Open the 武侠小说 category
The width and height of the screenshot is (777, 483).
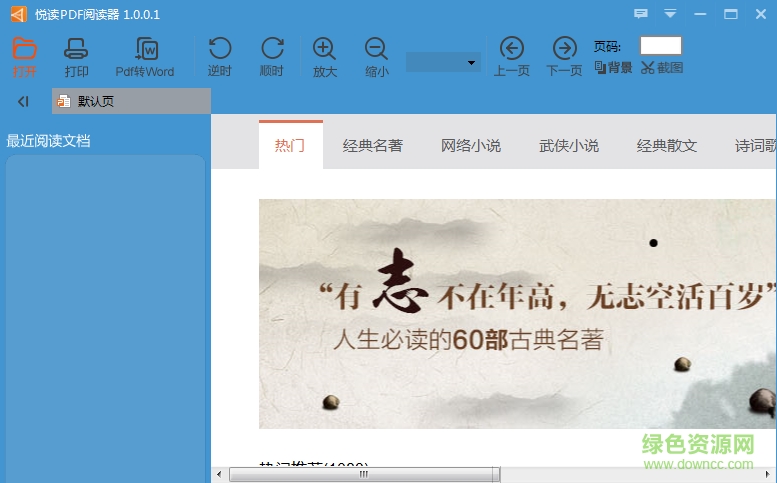[x=568, y=145]
